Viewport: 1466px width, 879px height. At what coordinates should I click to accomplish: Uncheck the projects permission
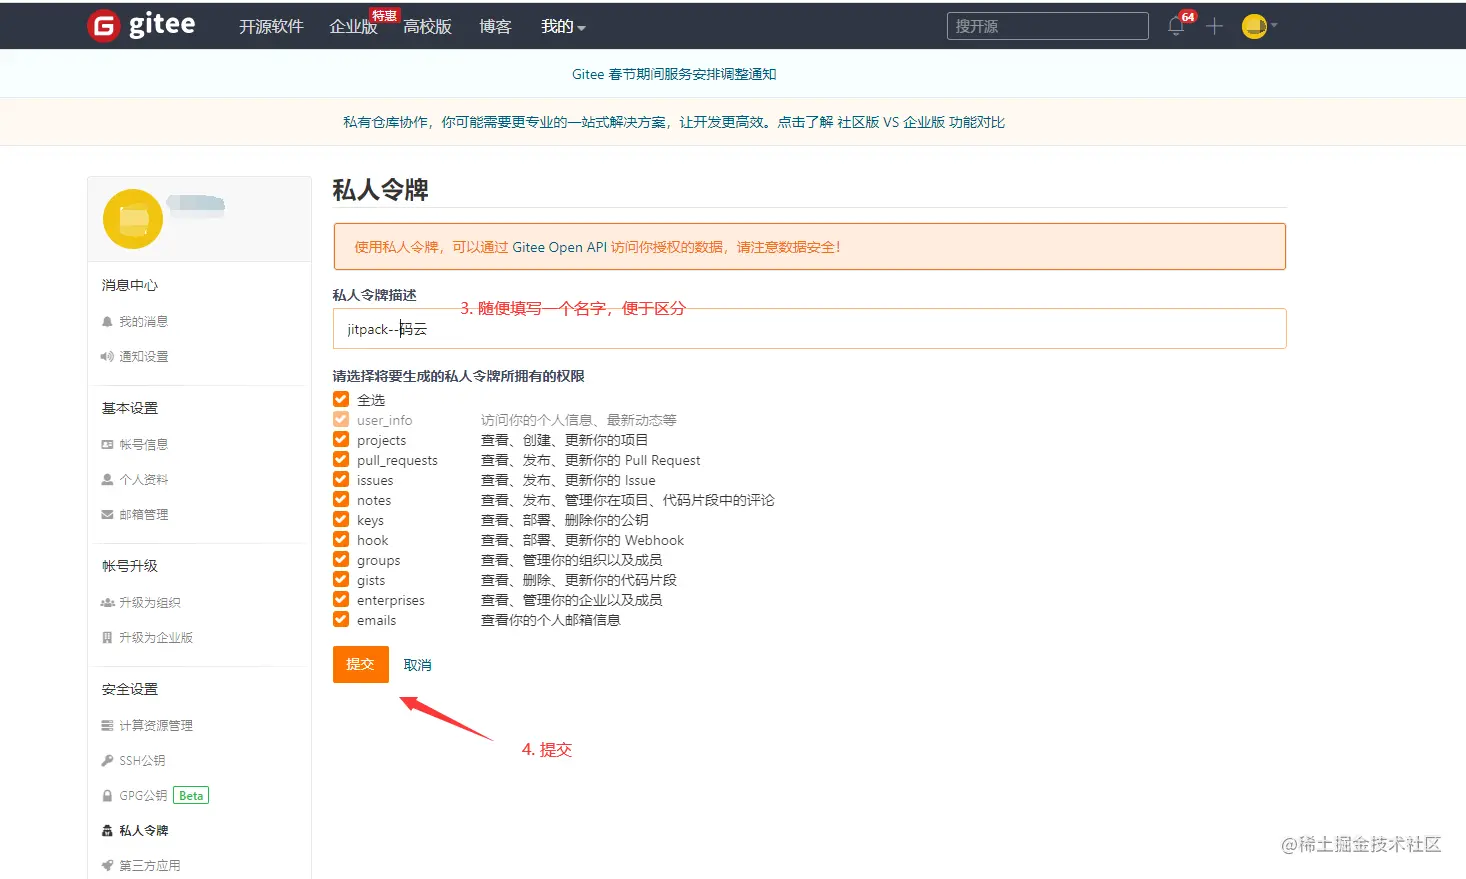pyautogui.click(x=341, y=440)
